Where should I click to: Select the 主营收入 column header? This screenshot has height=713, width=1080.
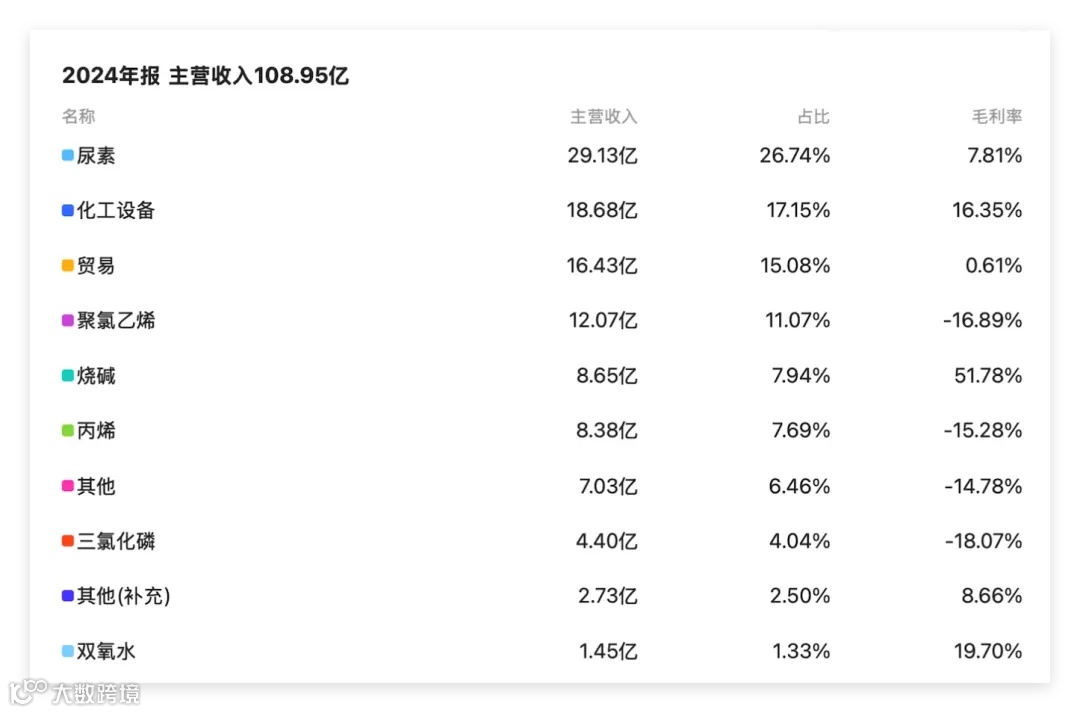[603, 116]
